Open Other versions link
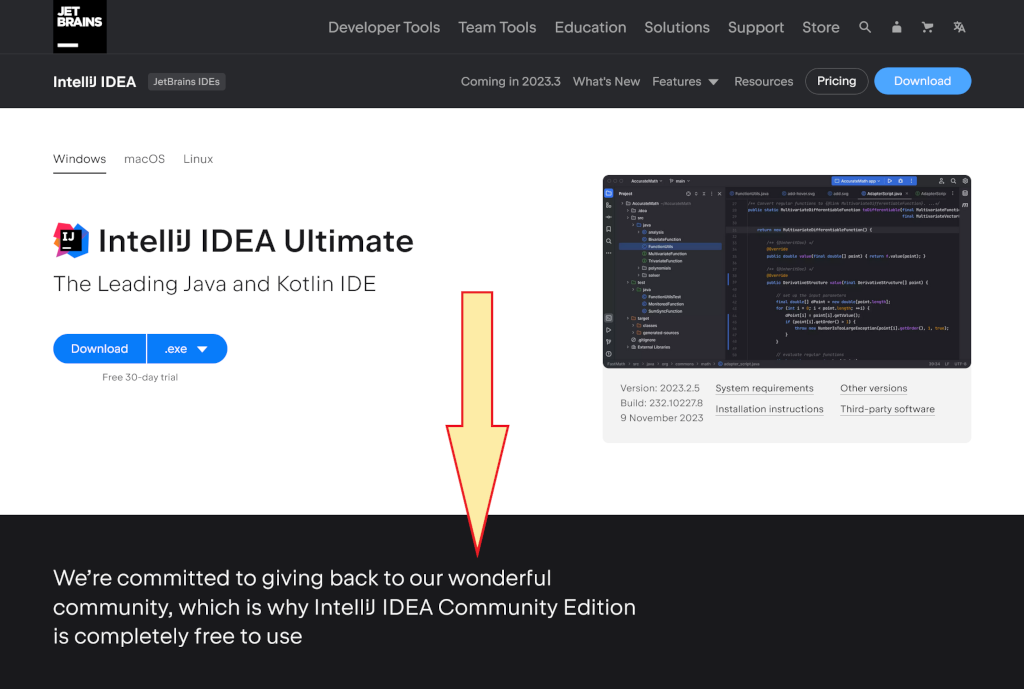 874,389
